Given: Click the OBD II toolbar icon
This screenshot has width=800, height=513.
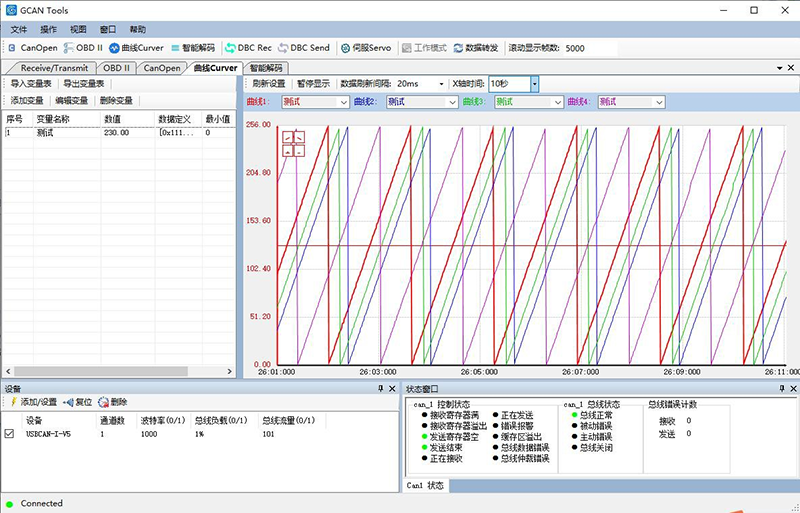Looking at the screenshot, I should (84, 47).
